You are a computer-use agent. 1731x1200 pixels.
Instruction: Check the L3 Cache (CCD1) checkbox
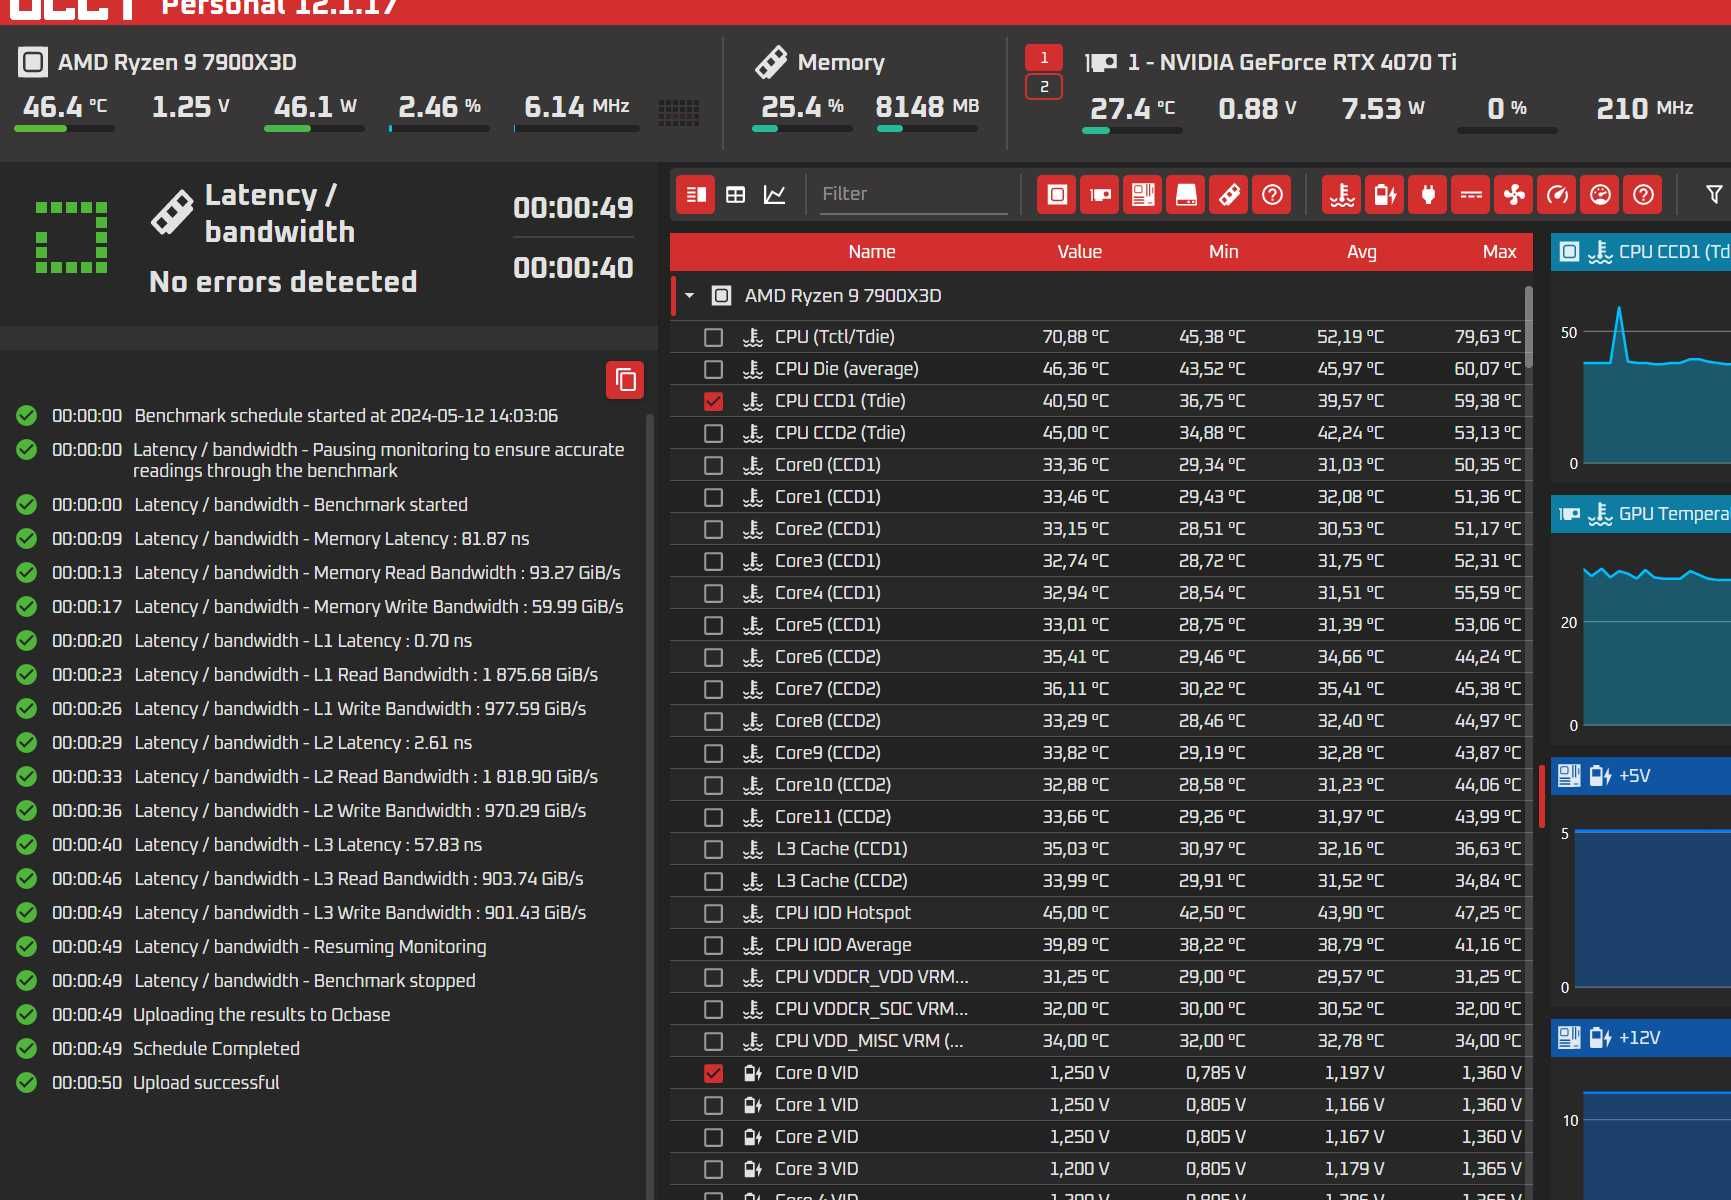(713, 849)
